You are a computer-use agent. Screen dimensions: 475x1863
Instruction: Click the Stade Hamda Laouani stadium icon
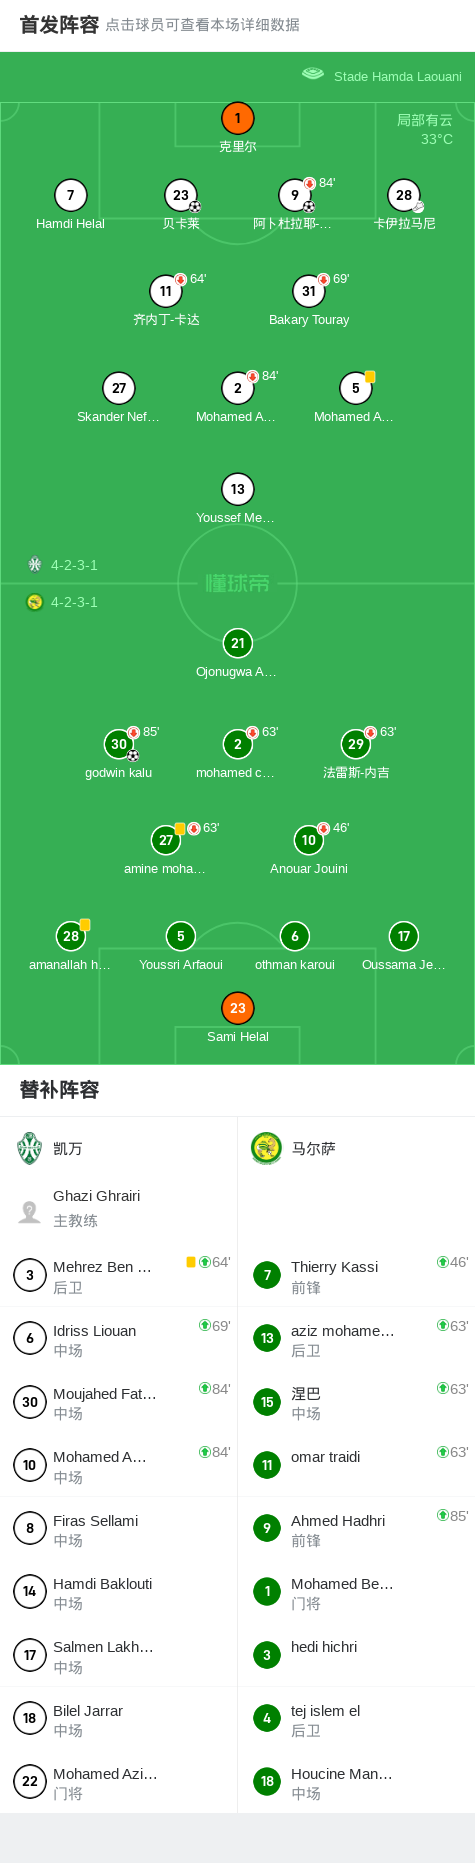coord(313,74)
